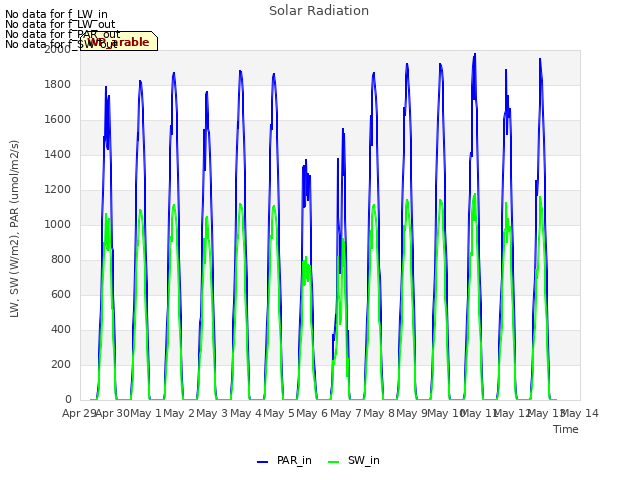Click the 'No data for f_PAR_out' message
The height and width of the screenshot is (480, 640).
click(x=62, y=34)
